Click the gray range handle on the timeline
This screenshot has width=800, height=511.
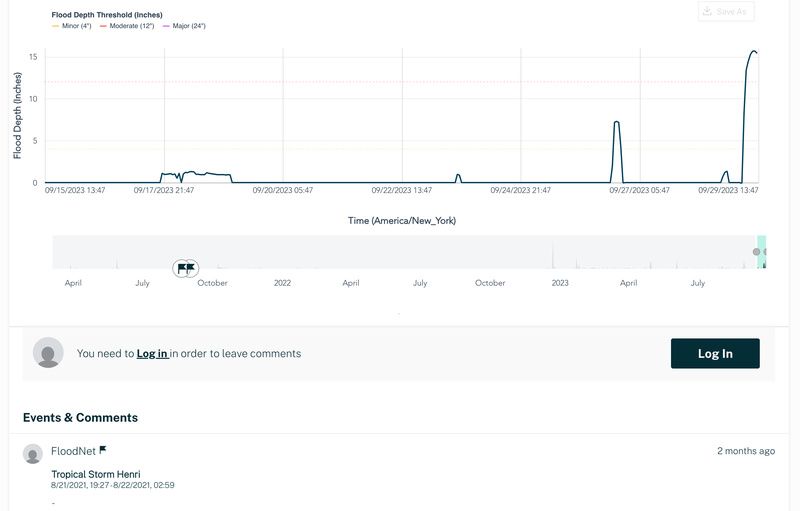click(x=756, y=252)
